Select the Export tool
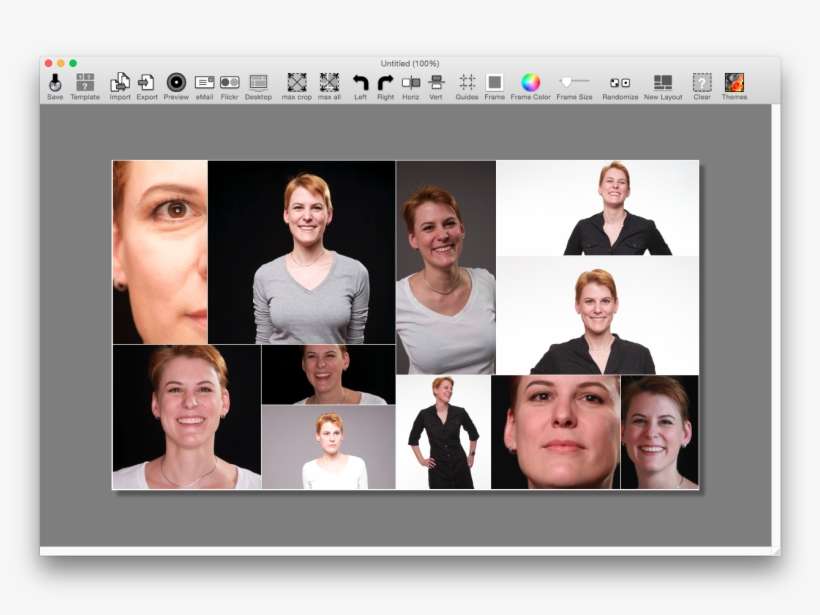820x615 pixels. (146, 85)
